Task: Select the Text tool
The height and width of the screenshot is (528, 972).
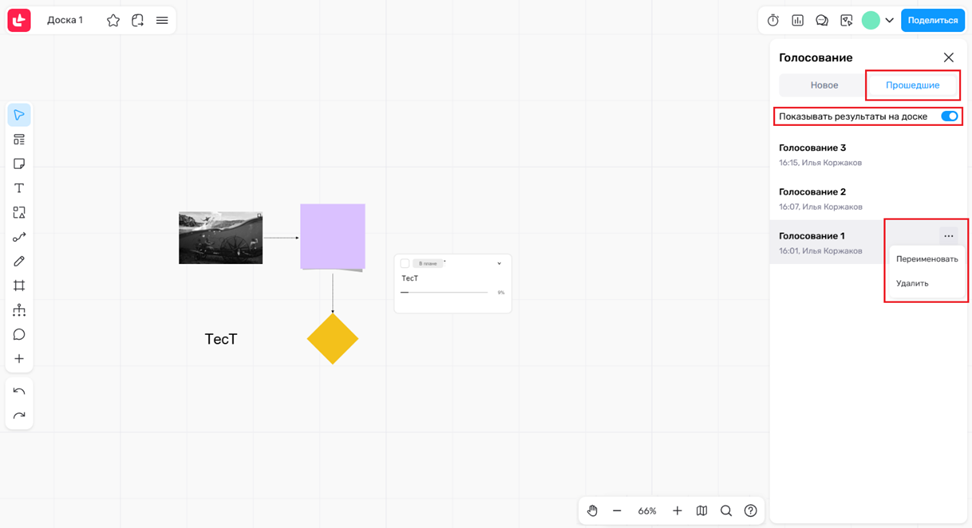Action: (x=19, y=188)
